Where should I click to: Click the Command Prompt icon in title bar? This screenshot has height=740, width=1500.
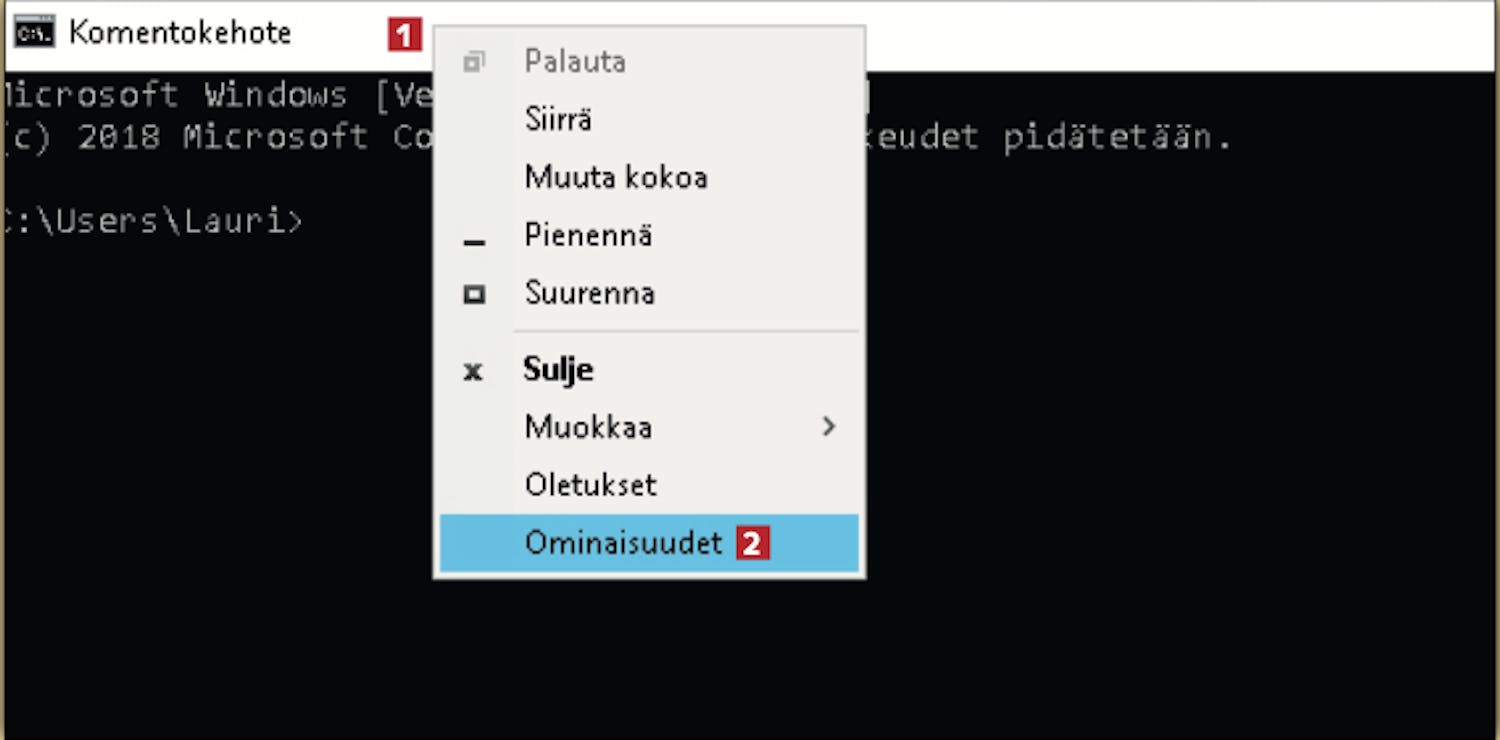[34, 33]
